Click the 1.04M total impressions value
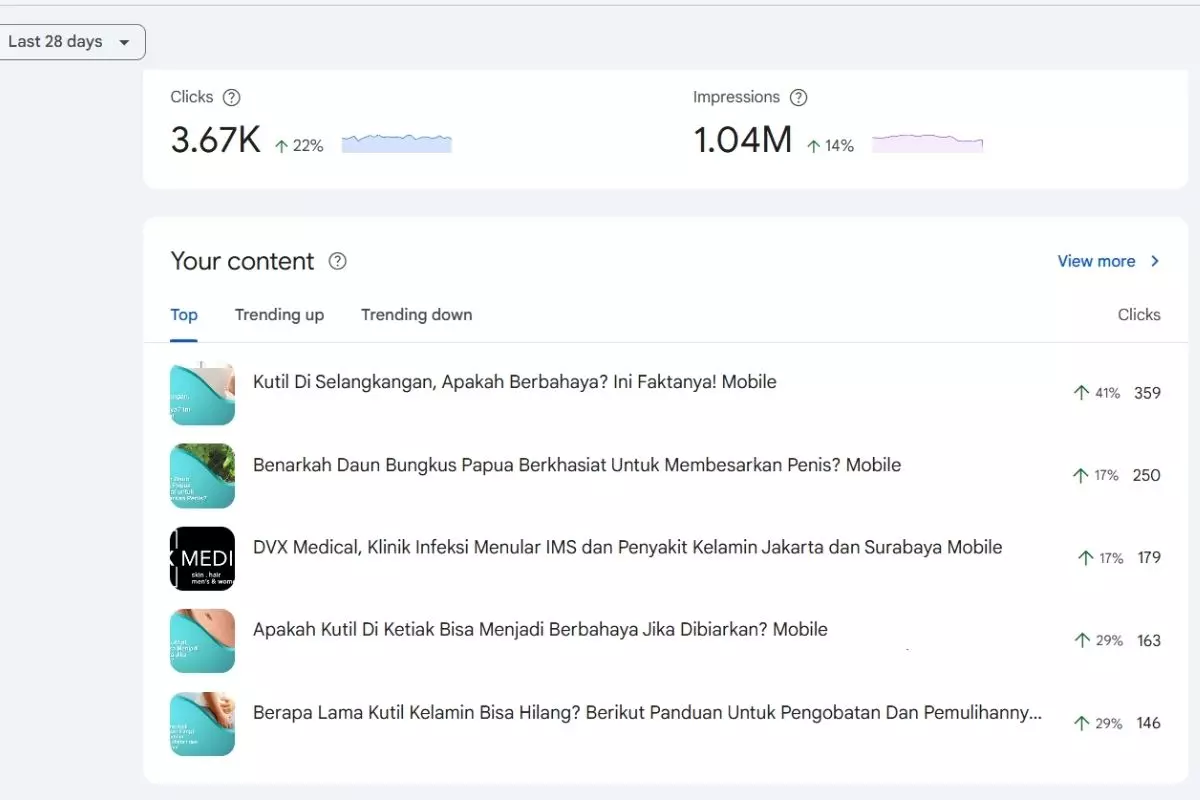Viewport: 1200px width, 800px height. pyautogui.click(x=743, y=141)
